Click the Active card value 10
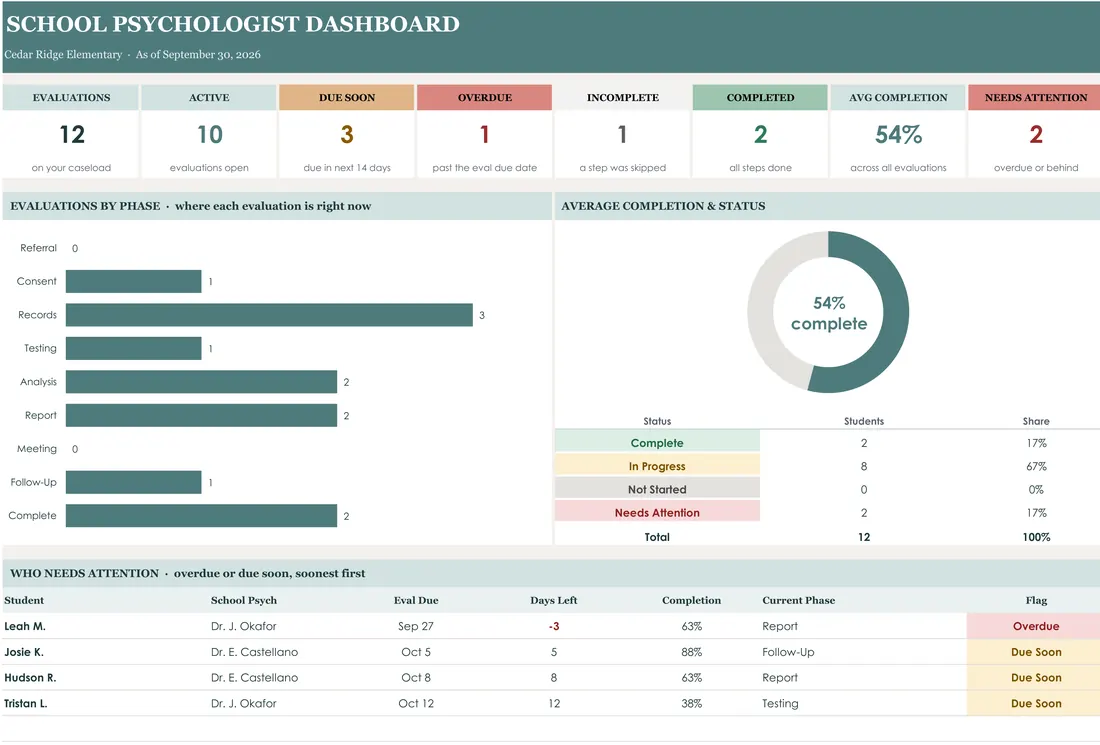Screen dimensions: 1100x745 tap(209, 134)
